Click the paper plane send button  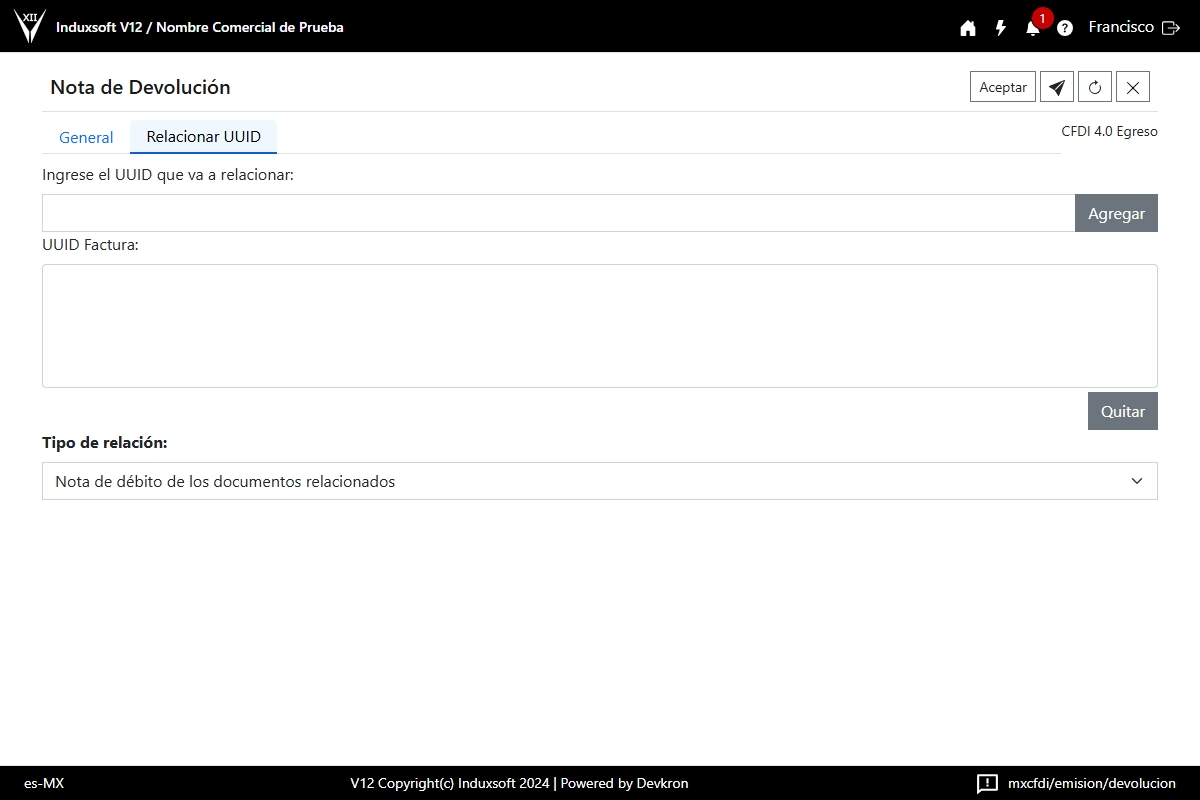(1056, 87)
